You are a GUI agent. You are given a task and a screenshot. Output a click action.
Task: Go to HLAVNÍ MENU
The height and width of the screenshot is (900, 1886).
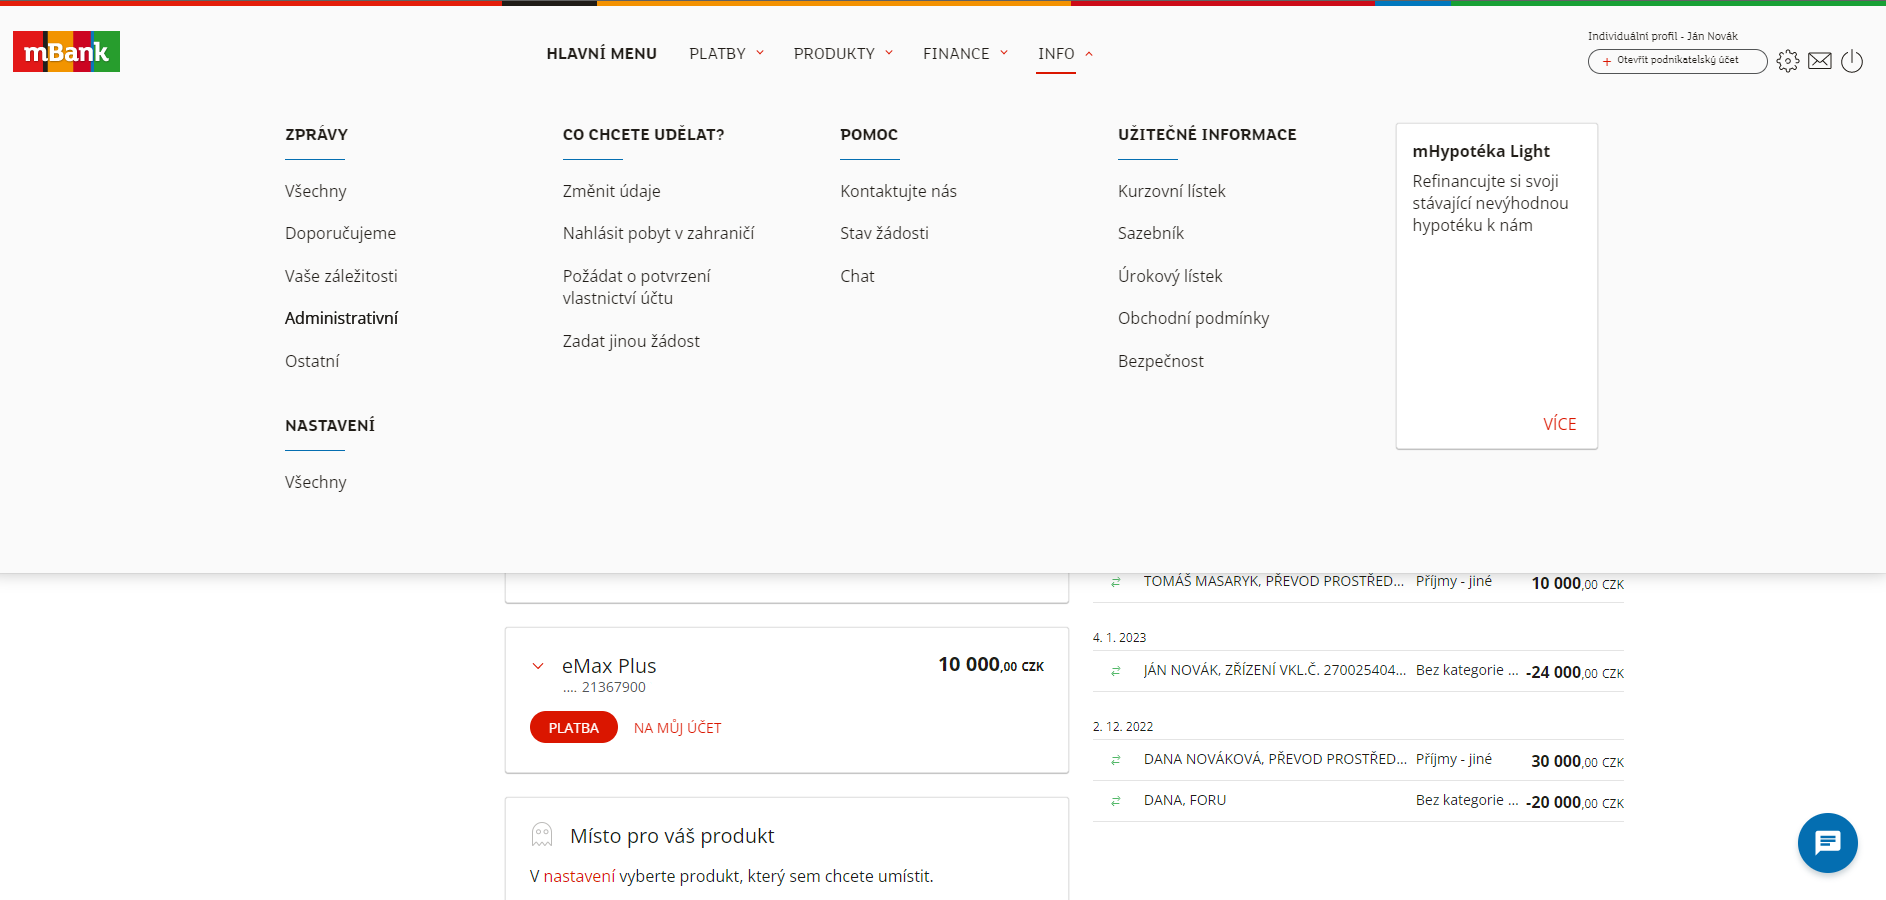[x=601, y=54]
